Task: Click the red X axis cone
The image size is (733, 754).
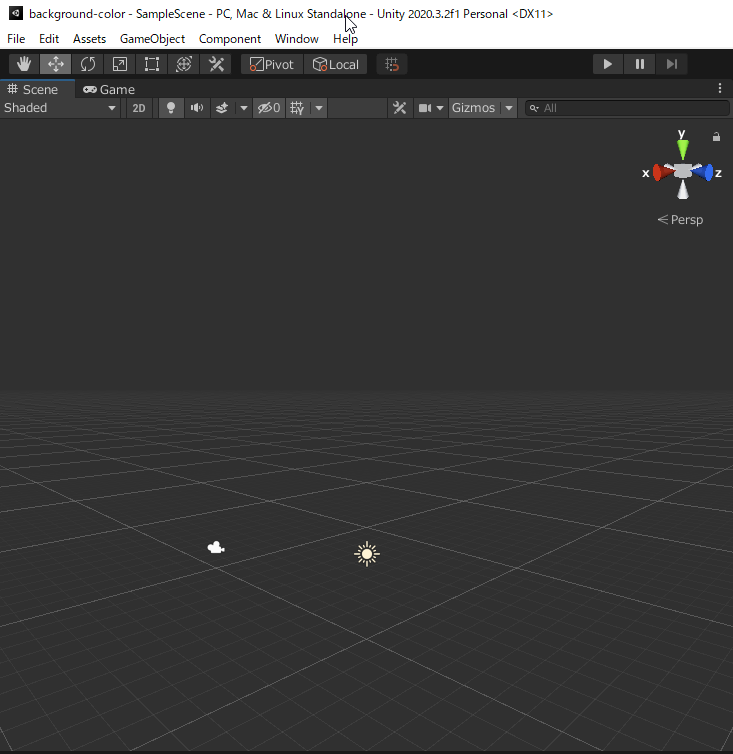Action: point(663,172)
